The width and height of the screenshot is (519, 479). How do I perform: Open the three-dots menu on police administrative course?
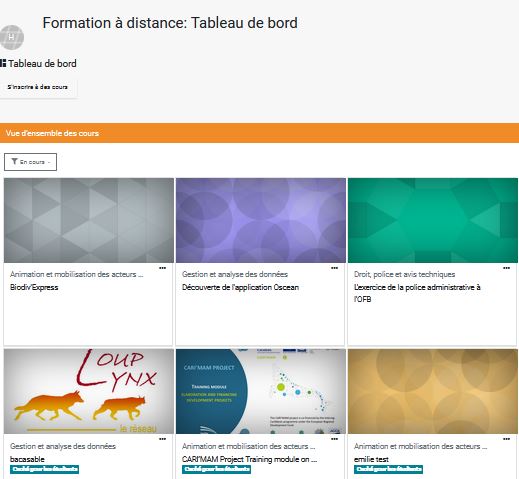point(506,268)
